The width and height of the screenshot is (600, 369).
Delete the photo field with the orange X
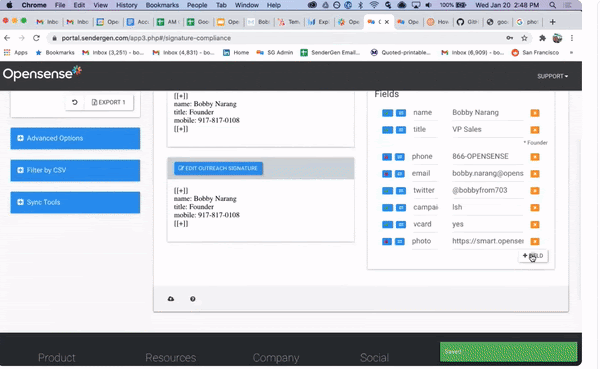[535, 242]
